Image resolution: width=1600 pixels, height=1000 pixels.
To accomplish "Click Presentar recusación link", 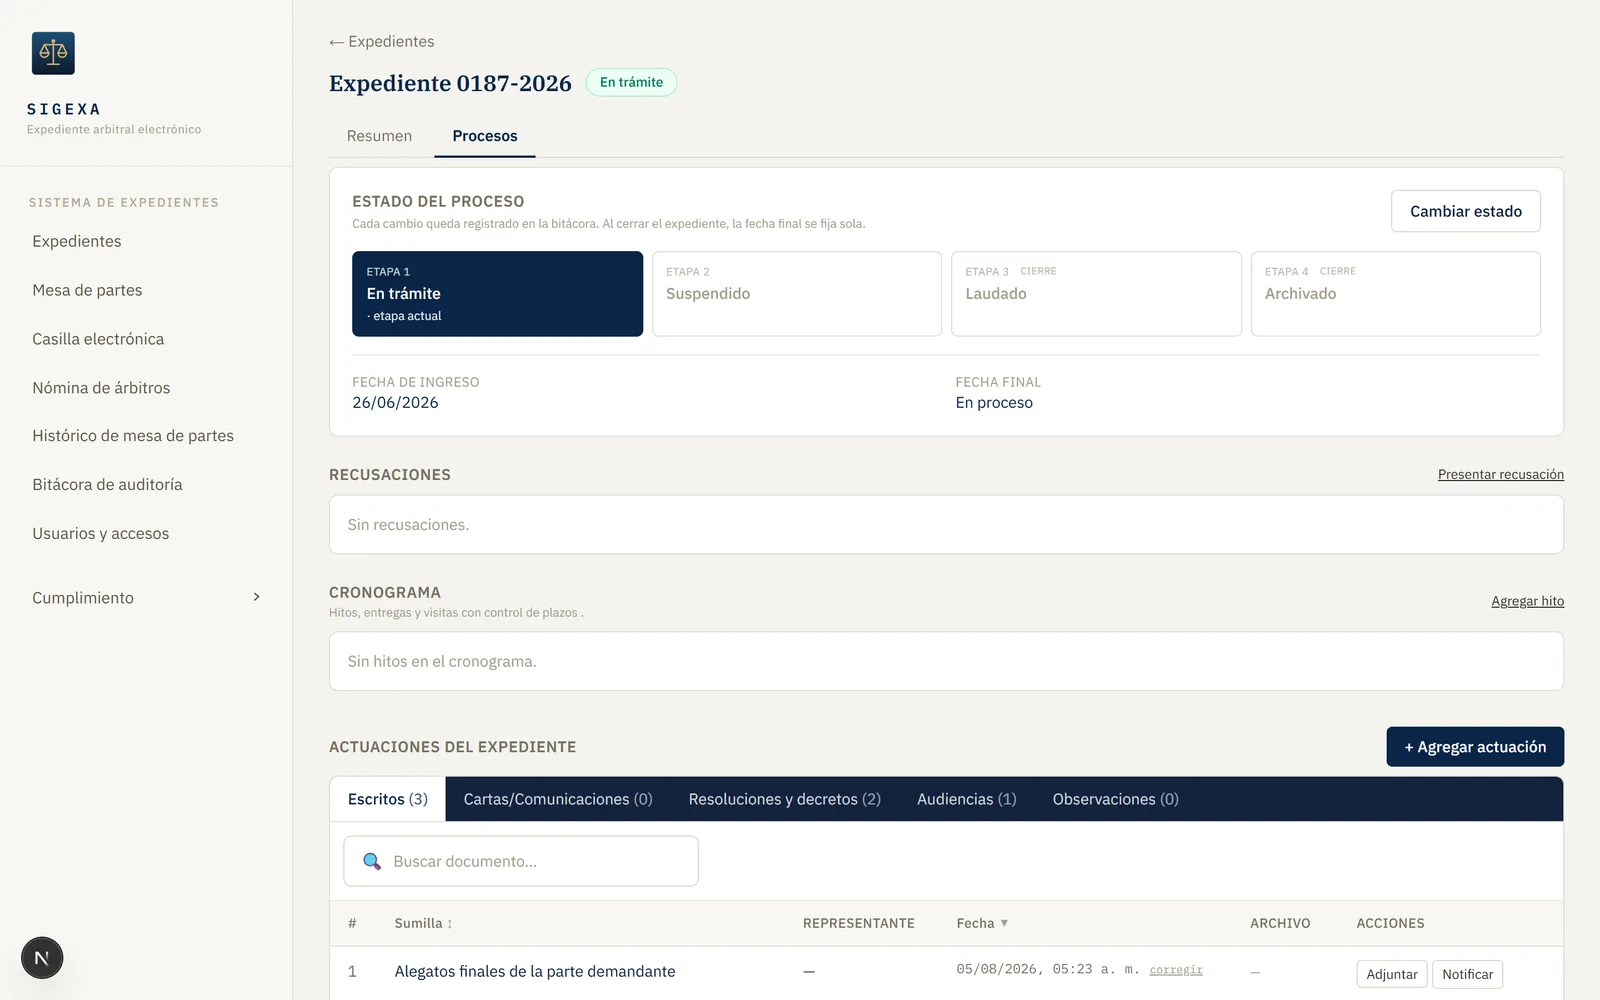I will (x=1501, y=474).
